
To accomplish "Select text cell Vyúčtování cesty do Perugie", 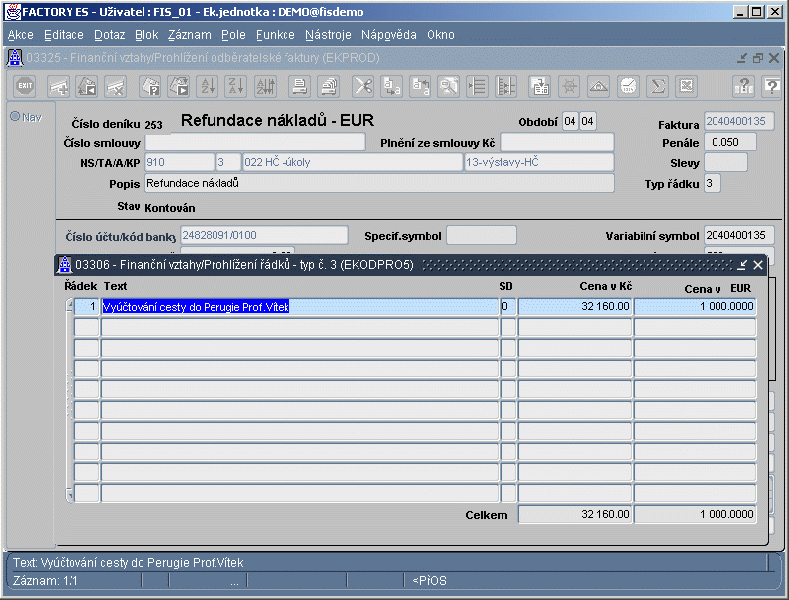I will coord(300,307).
